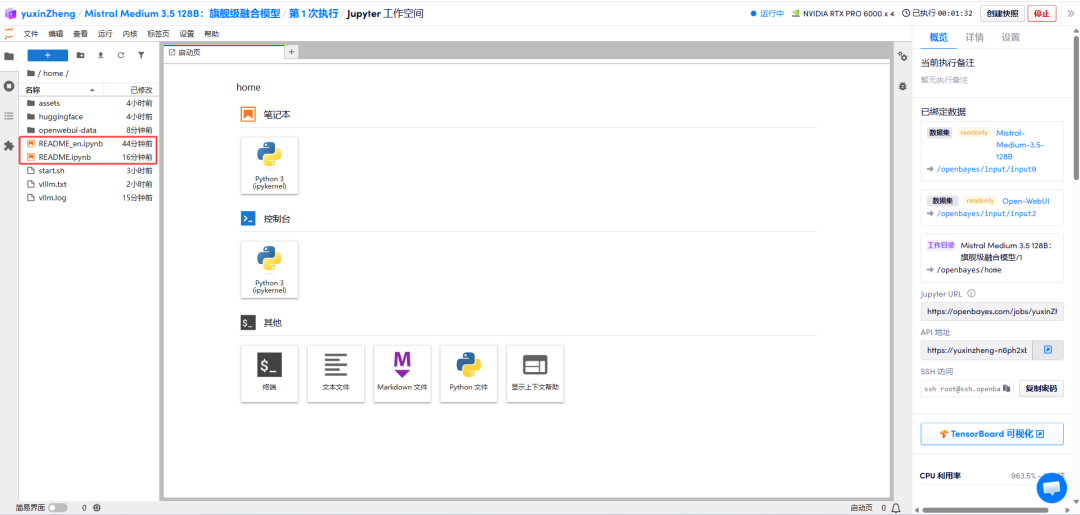This screenshot has height=515, width=1080.
Task: Select the openwebui-data folder
Action: (x=90, y=130)
